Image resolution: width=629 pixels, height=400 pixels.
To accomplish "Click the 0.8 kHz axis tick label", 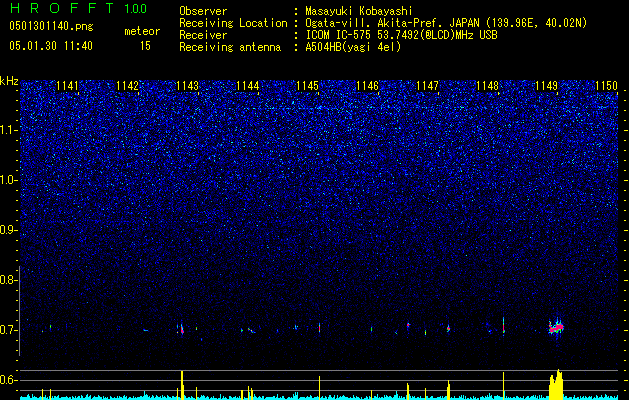I will (x=9, y=280).
